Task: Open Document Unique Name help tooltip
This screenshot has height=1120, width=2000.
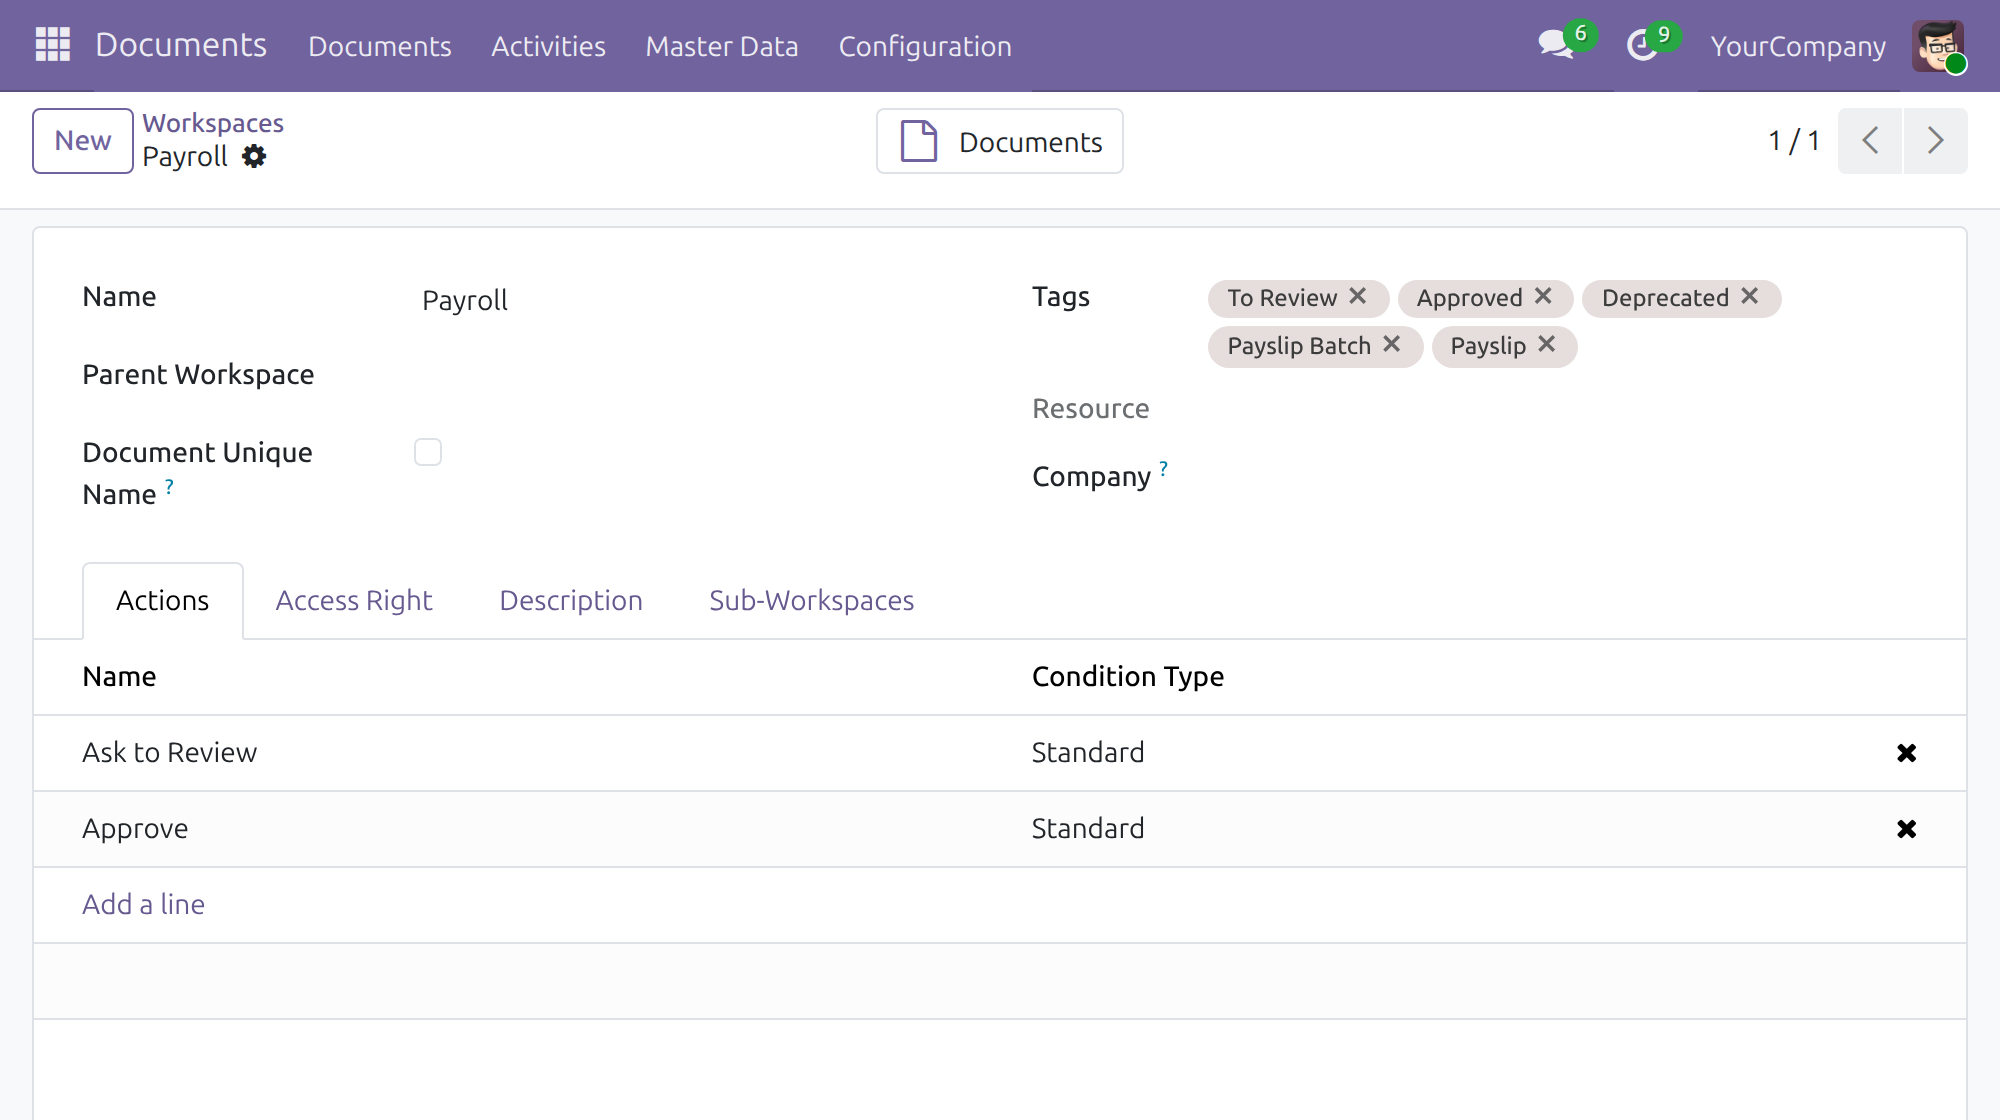Action: (x=169, y=486)
